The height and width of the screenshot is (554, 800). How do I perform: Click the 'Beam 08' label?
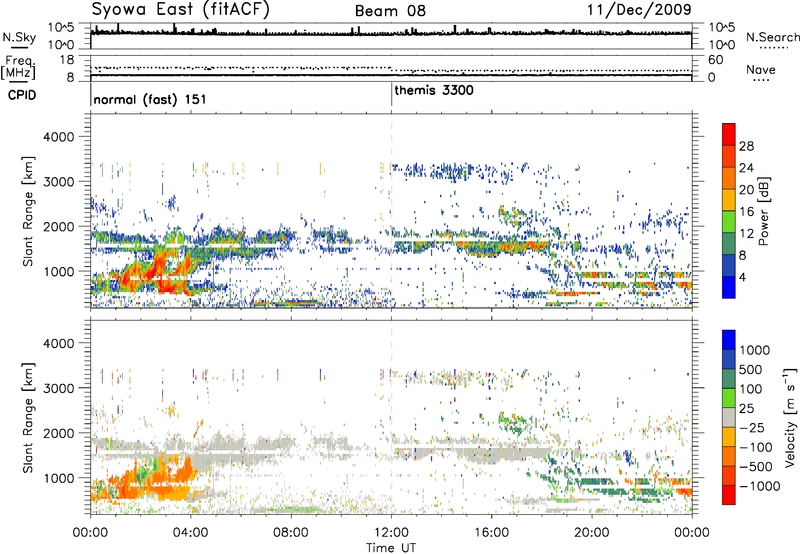(390, 11)
